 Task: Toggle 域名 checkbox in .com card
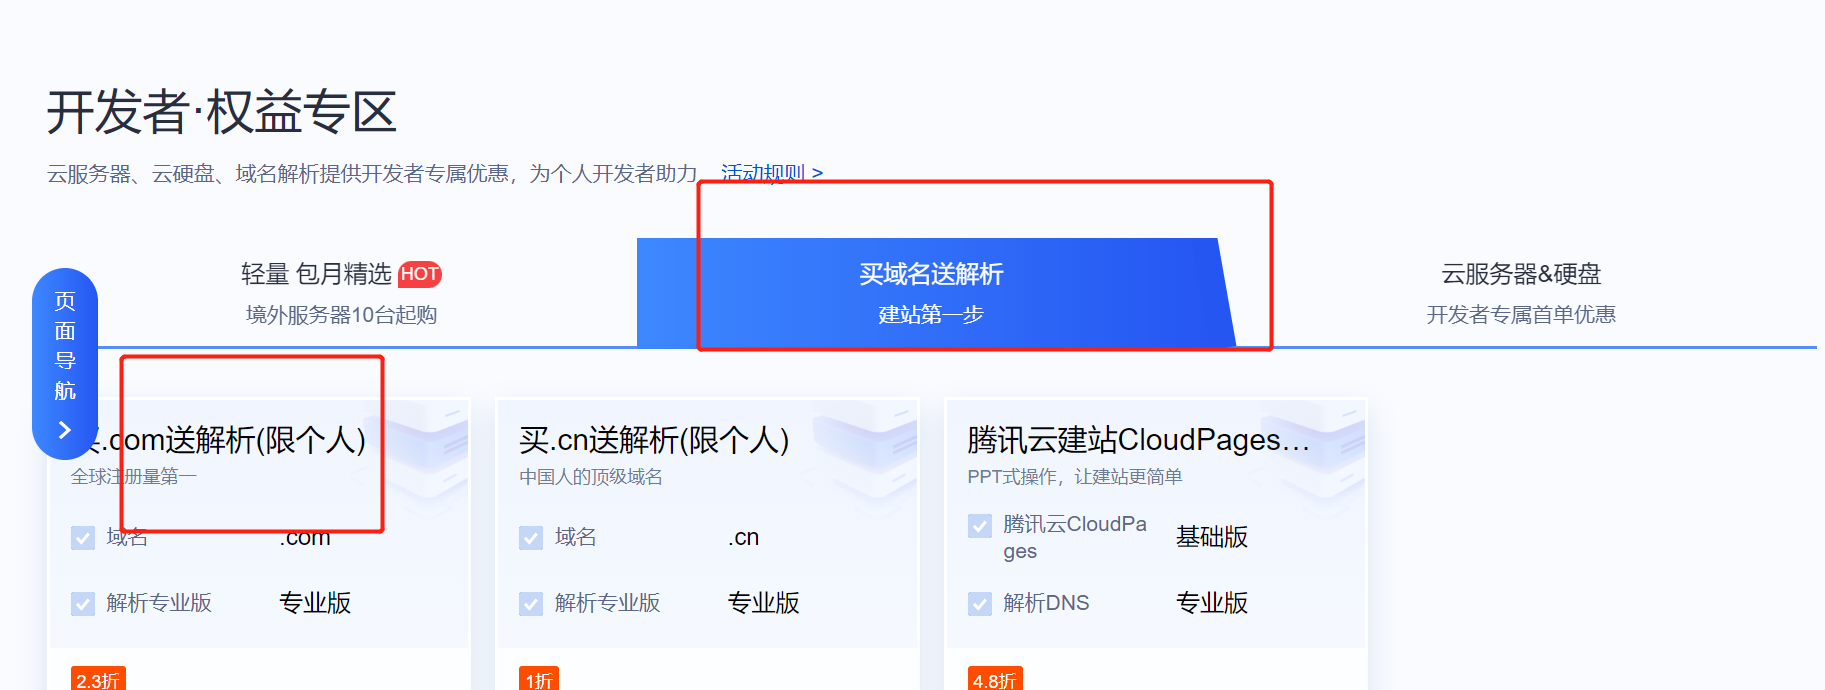(83, 538)
